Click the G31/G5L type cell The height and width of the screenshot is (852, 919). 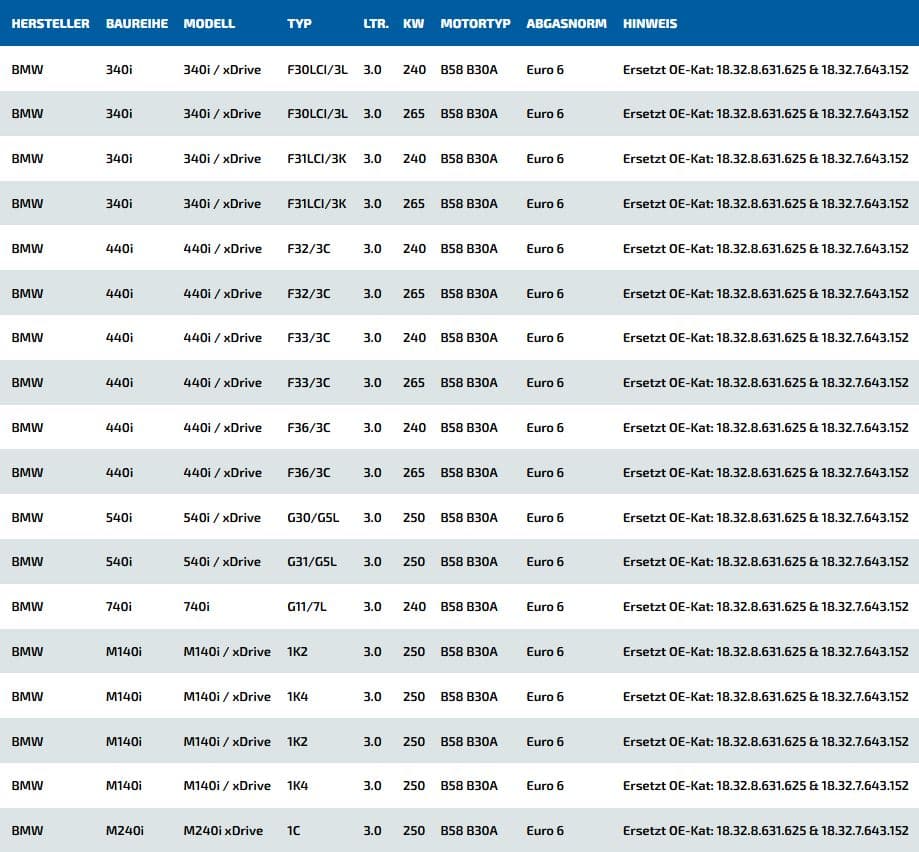coord(312,561)
